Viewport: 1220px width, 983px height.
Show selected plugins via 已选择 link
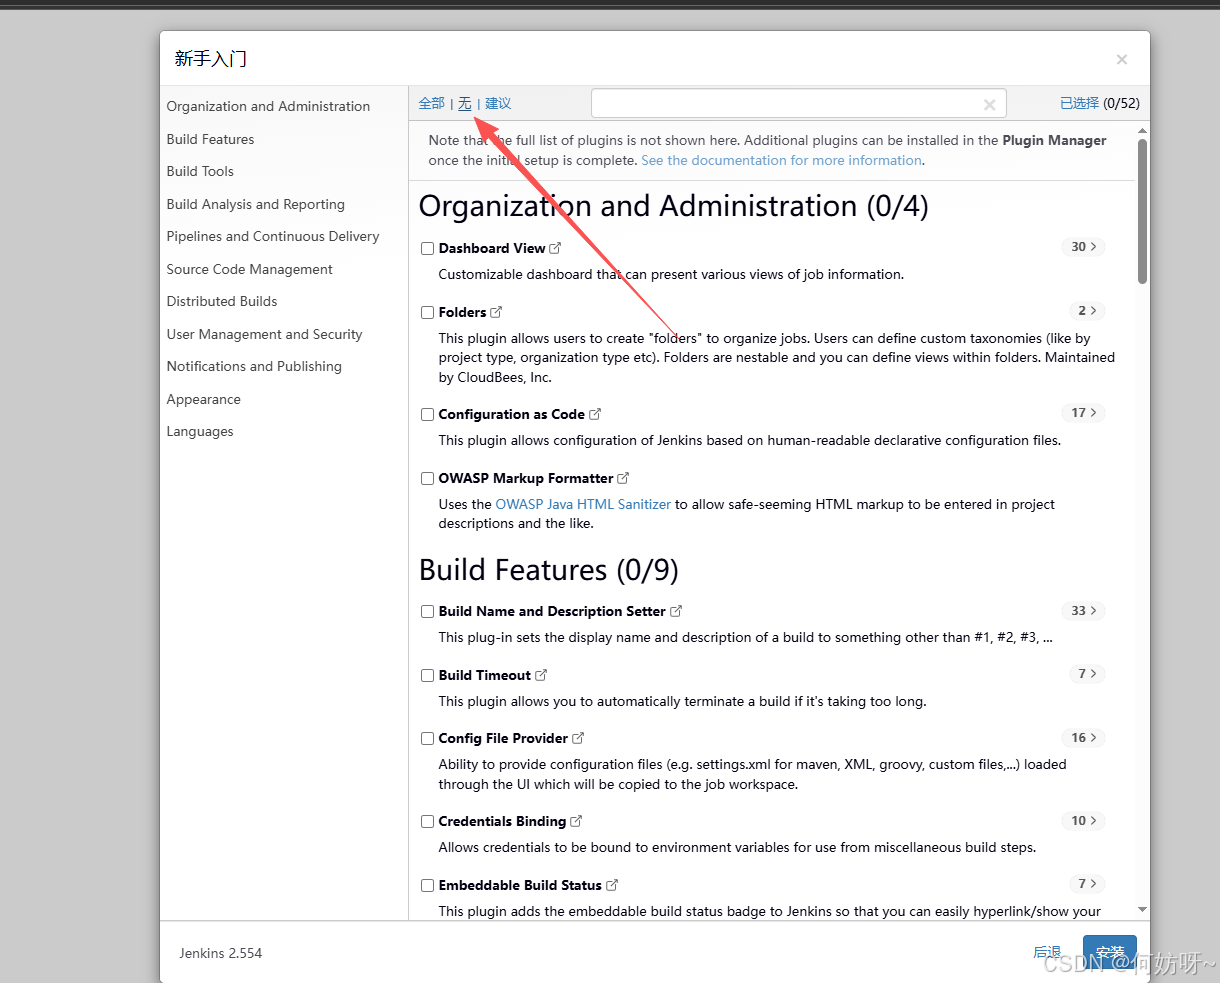(1079, 103)
